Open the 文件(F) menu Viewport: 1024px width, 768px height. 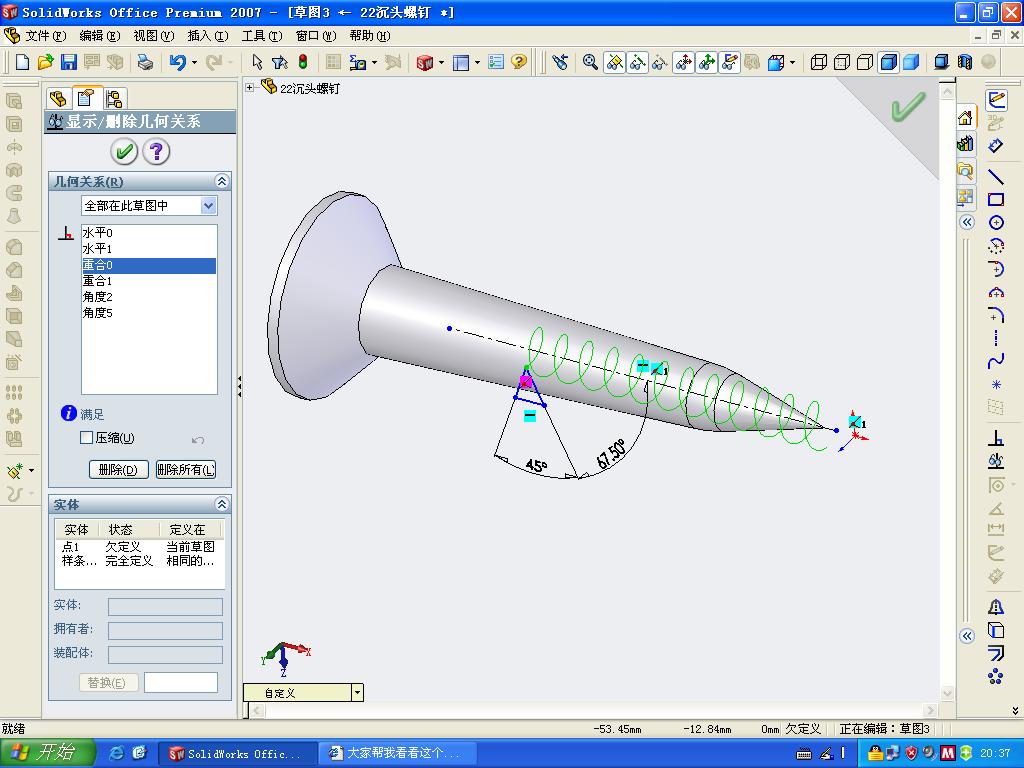(x=45, y=36)
